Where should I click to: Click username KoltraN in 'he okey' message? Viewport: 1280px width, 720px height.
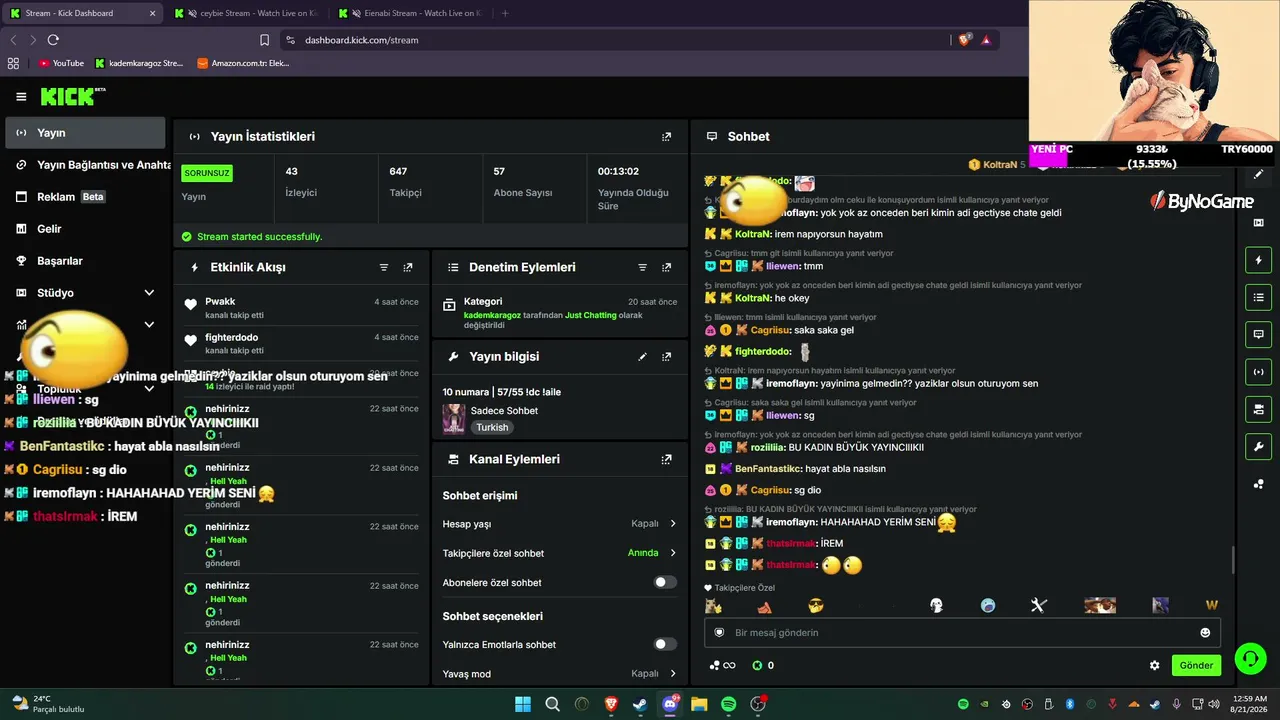click(x=752, y=298)
